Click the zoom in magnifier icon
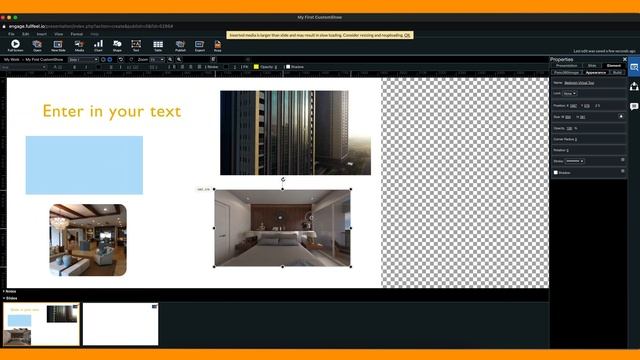 tap(179, 60)
